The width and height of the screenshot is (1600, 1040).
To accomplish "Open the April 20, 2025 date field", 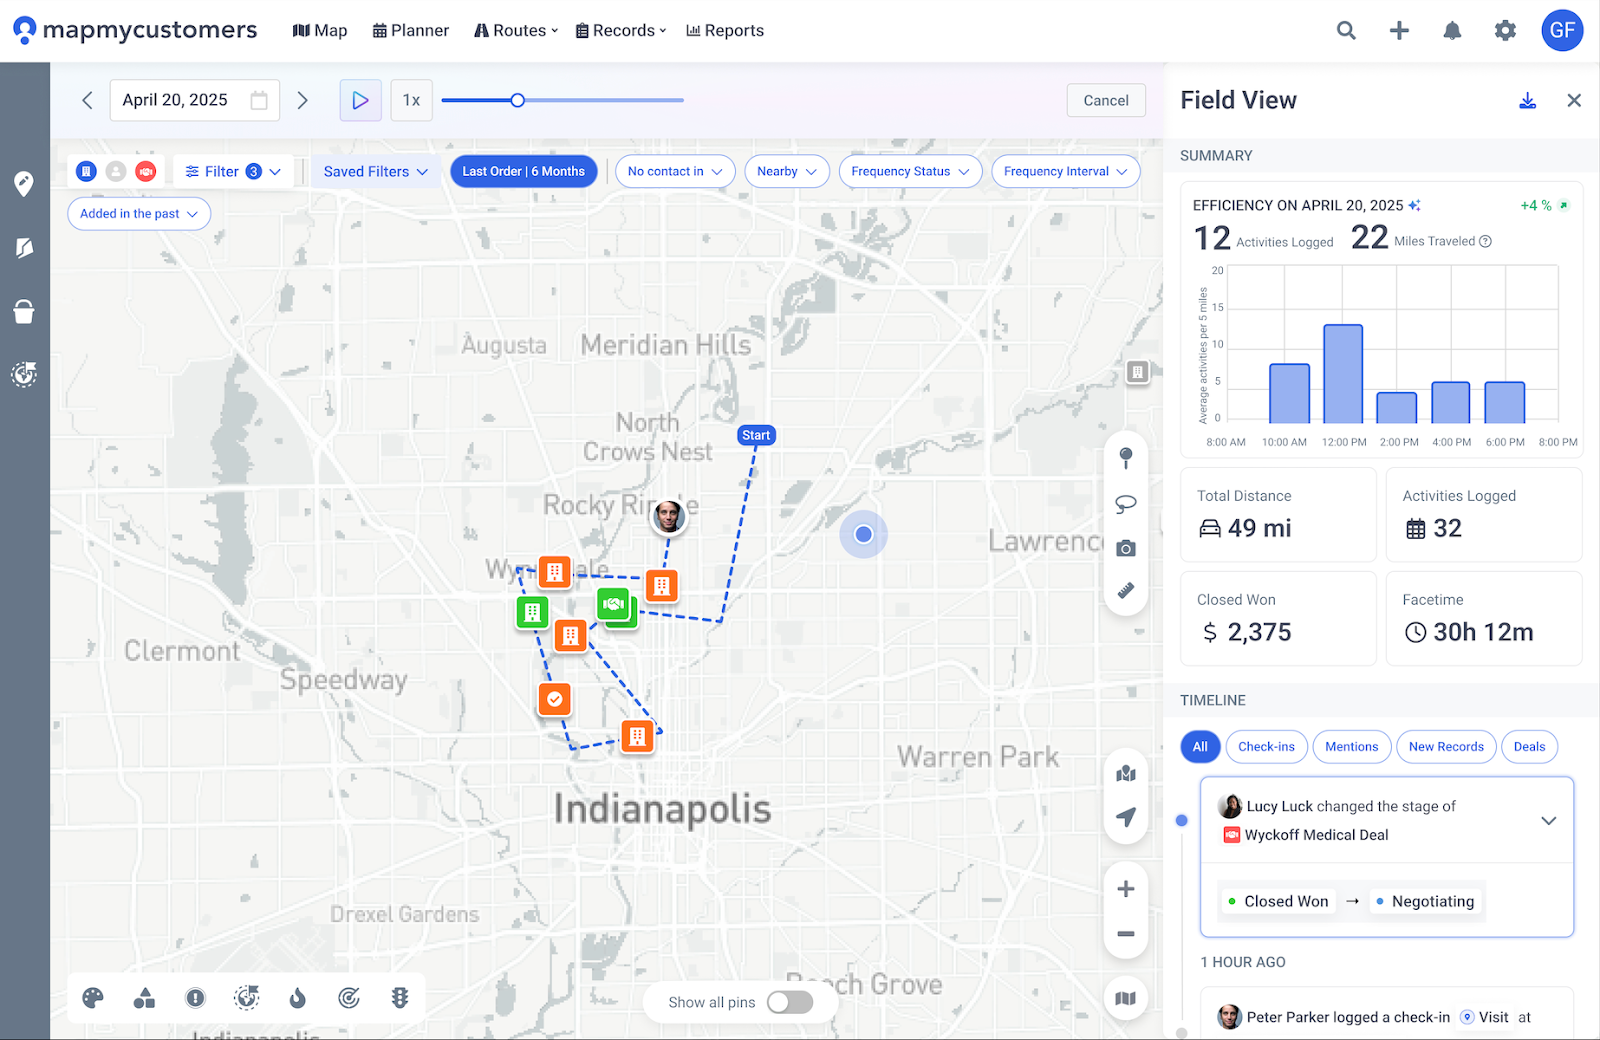I will [194, 100].
